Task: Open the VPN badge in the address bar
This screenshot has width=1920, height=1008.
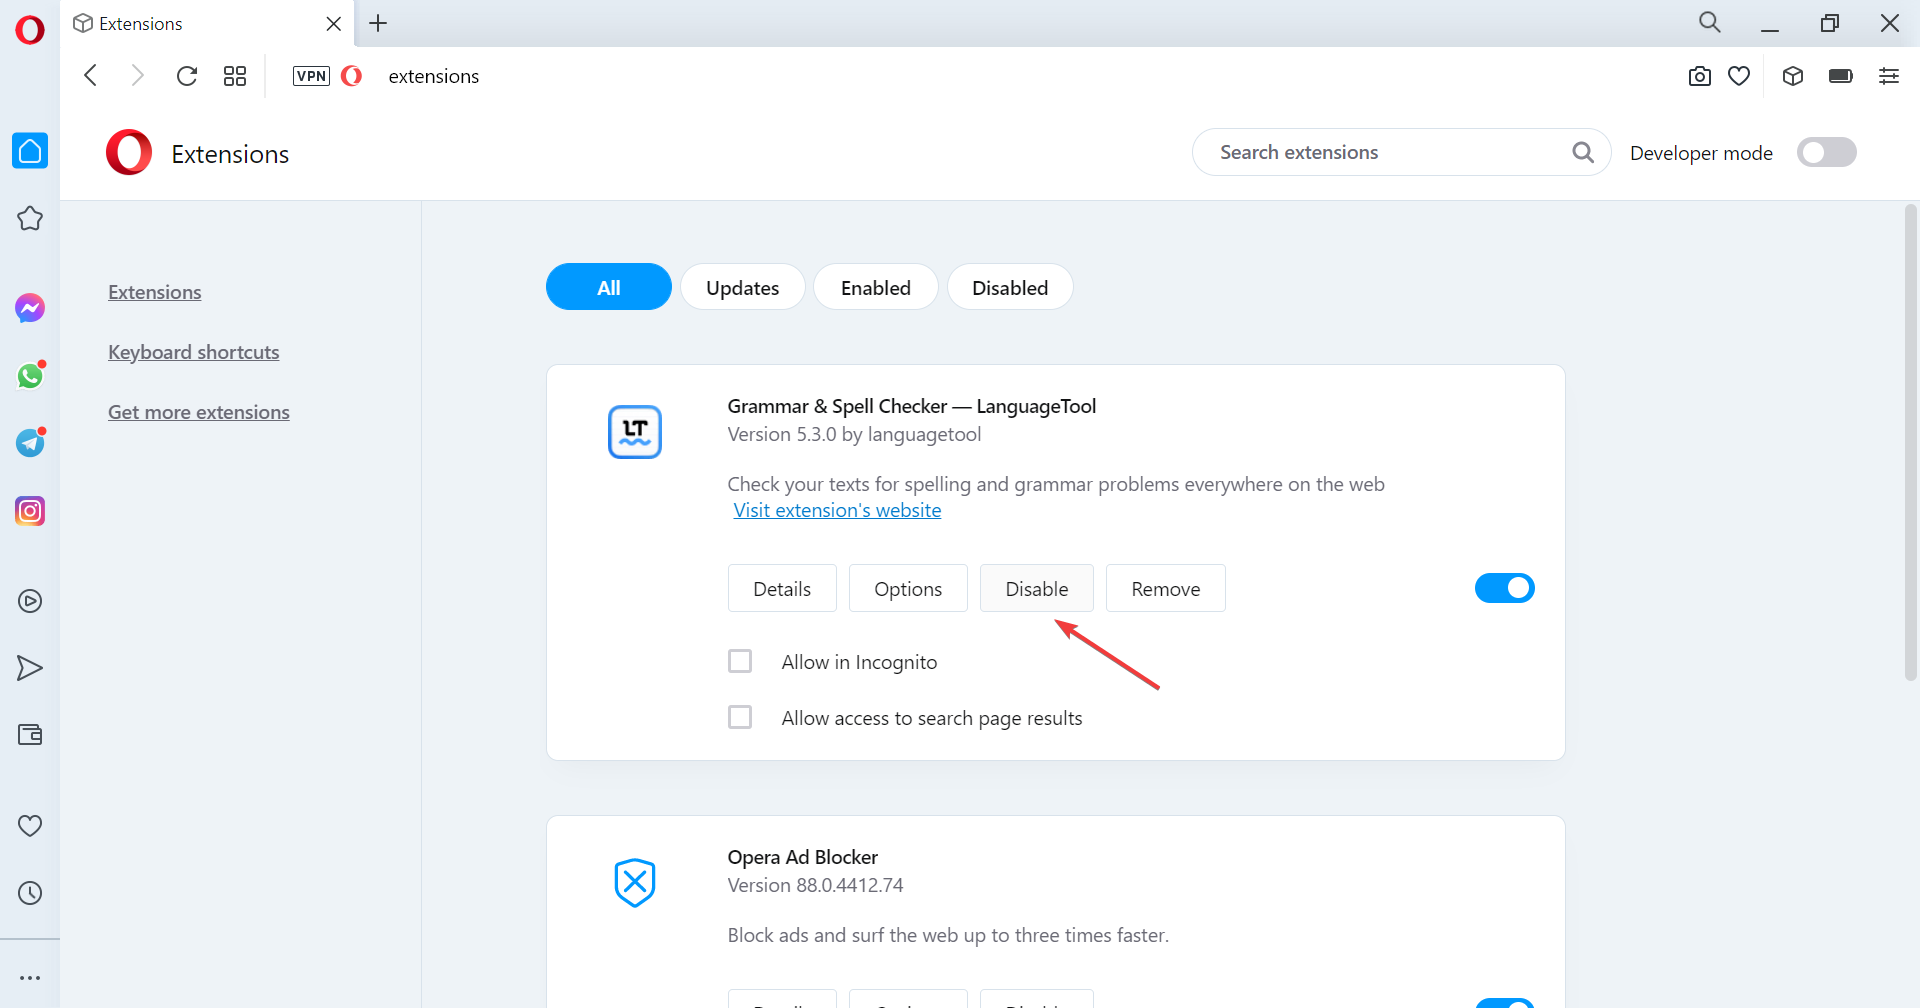Action: (x=311, y=76)
